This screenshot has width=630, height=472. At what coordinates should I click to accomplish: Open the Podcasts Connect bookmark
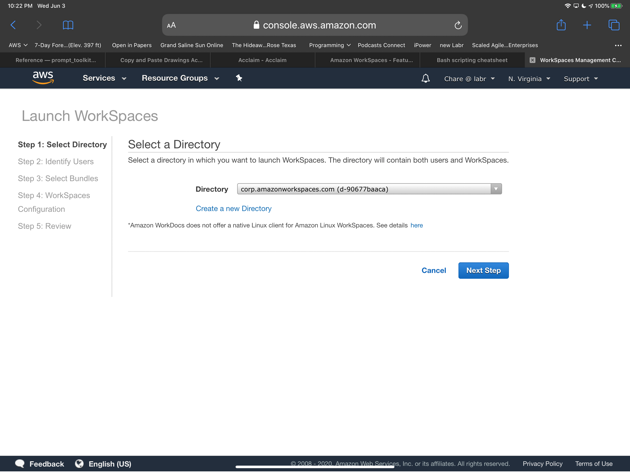tap(381, 45)
